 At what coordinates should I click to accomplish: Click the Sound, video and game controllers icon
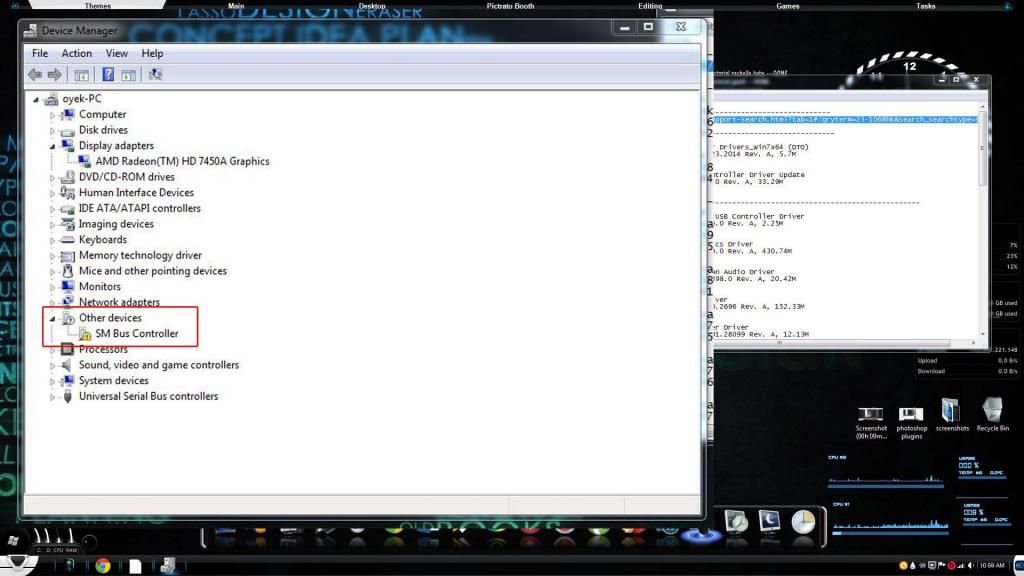tap(67, 364)
